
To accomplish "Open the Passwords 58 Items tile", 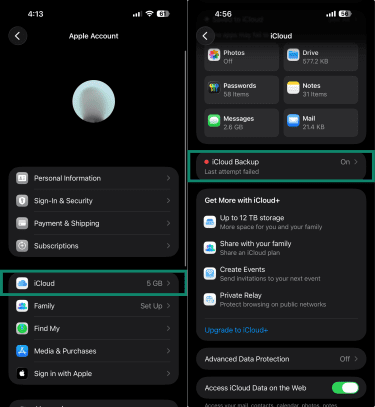I will (241, 90).
